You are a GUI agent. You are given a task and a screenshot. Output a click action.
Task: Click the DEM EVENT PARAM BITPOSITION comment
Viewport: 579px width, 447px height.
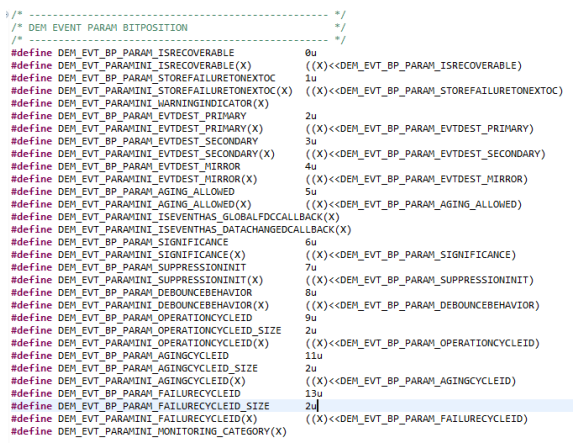[x=108, y=28]
